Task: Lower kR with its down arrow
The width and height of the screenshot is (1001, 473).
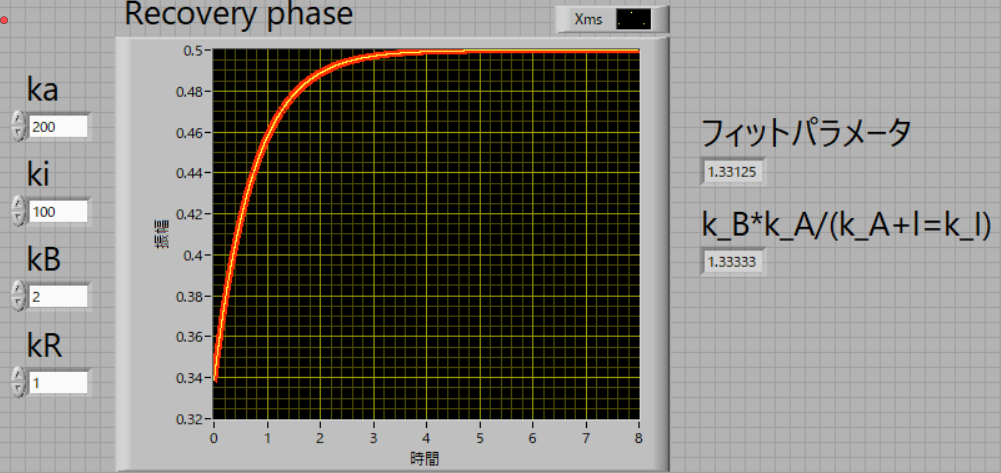Action: coord(18,388)
